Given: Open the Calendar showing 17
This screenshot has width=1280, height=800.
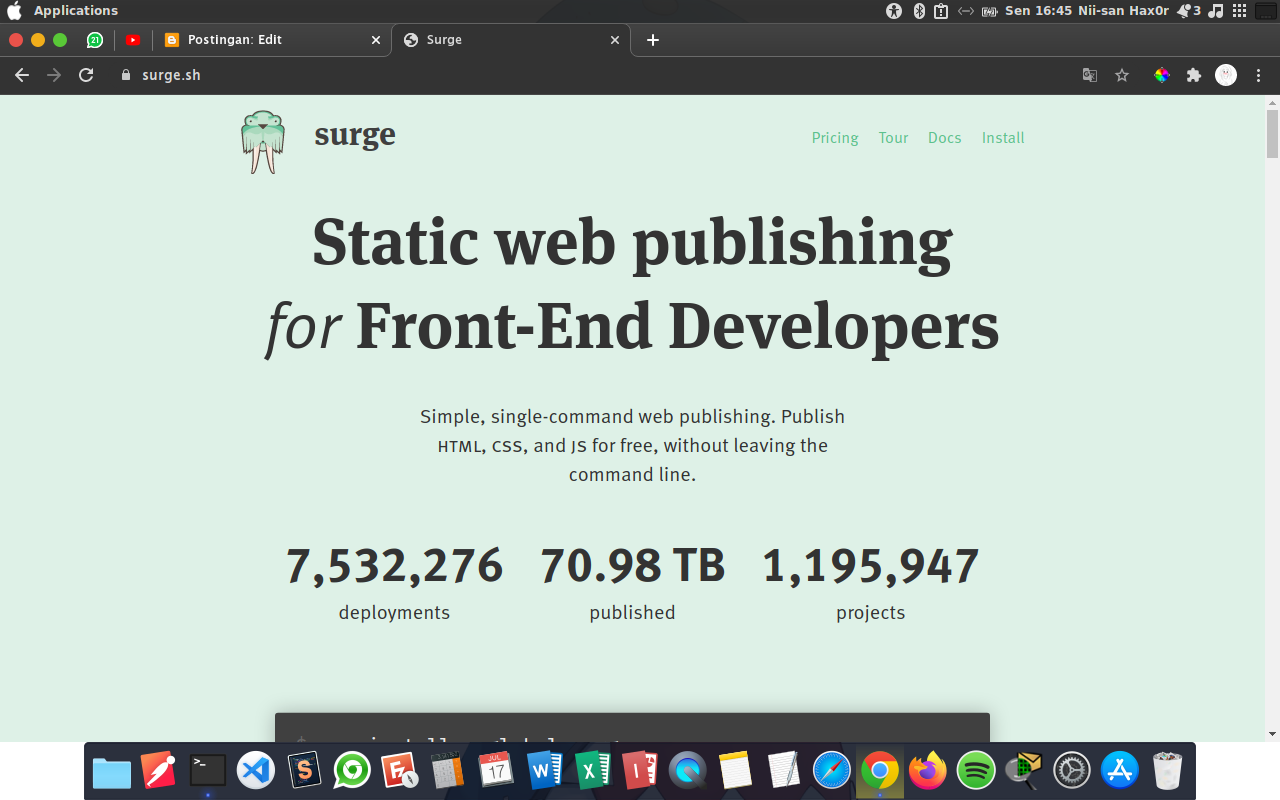Looking at the screenshot, I should [496, 770].
